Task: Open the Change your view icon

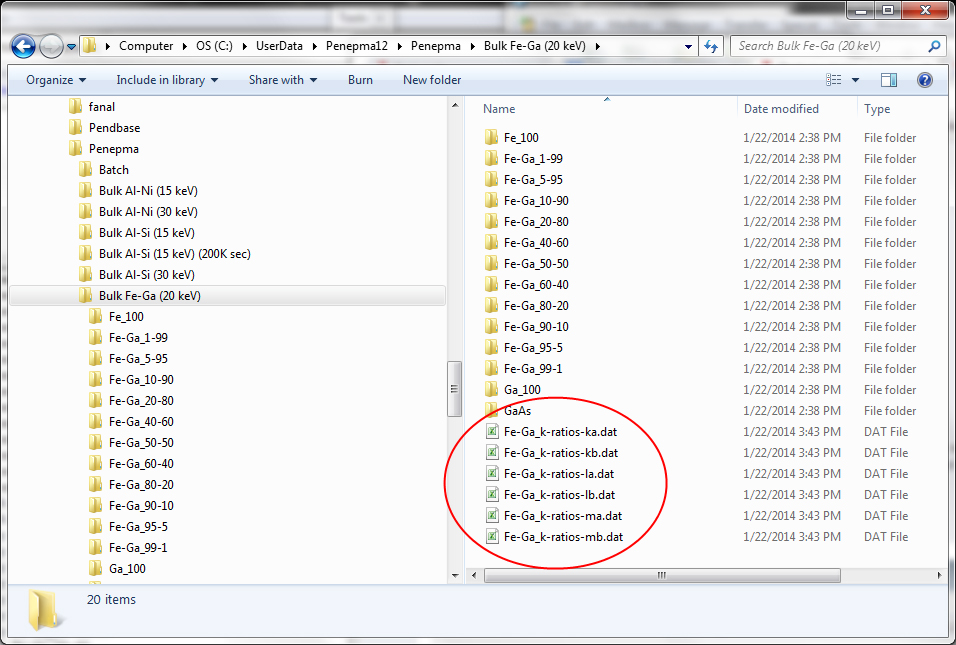Action: click(832, 80)
